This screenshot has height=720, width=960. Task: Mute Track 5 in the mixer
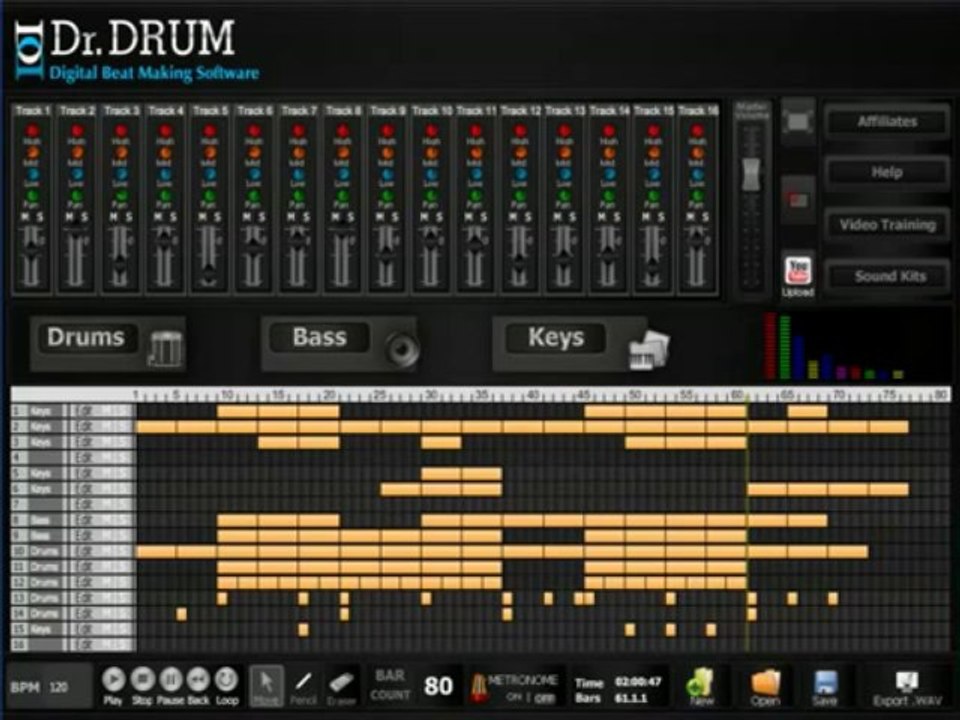click(x=203, y=217)
